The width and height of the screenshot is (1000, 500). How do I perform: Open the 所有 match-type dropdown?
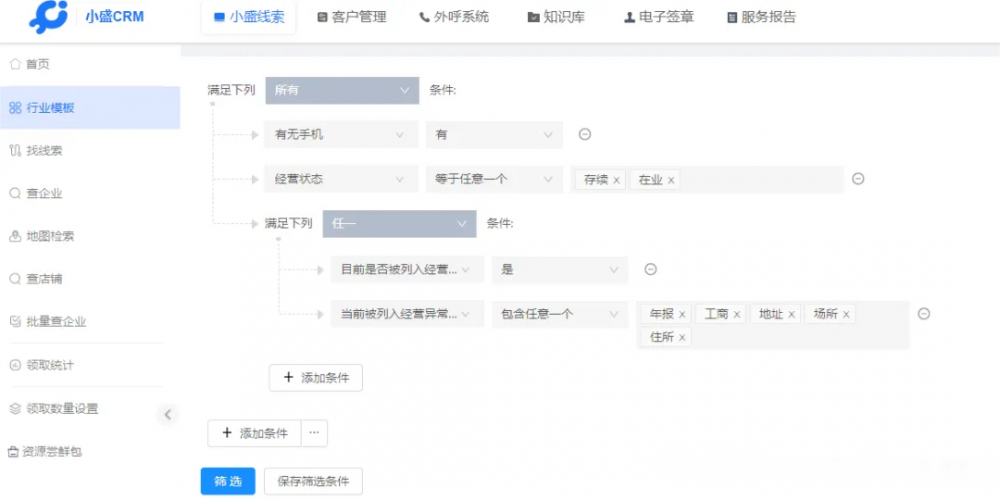click(342, 91)
